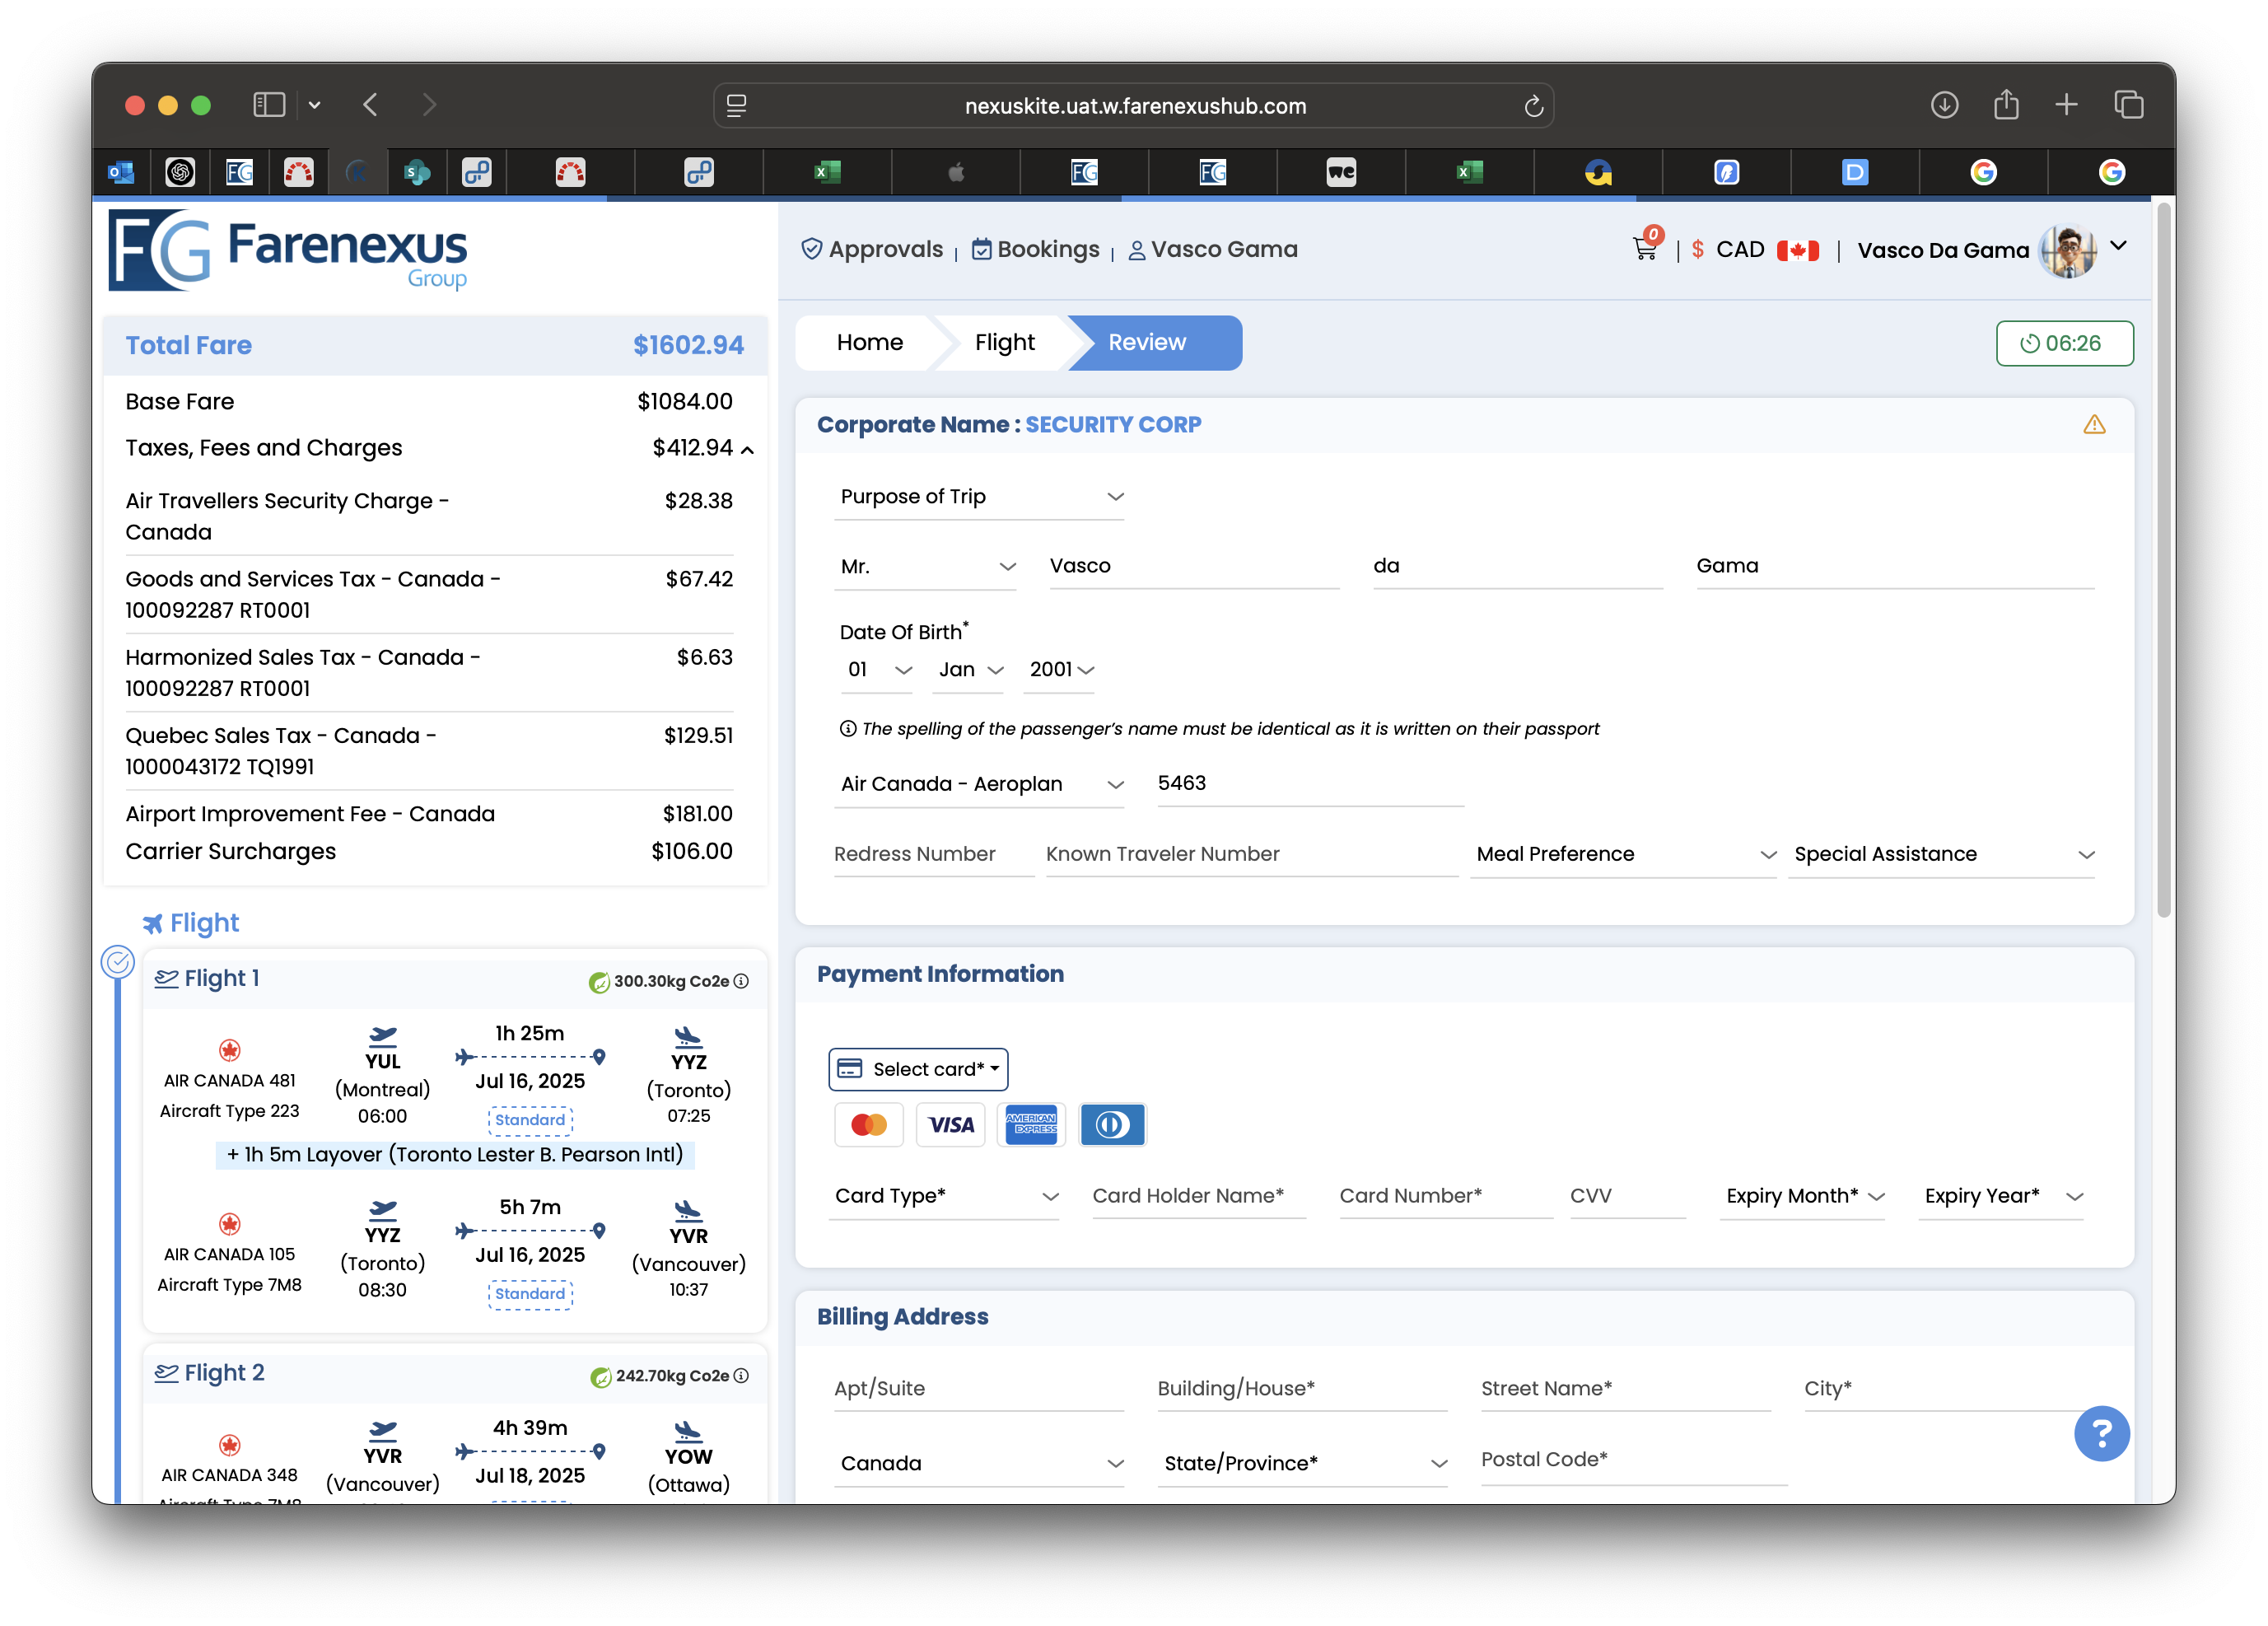The image size is (2268, 1626).
Task: Open Meal Preference dropdown
Action: click(1624, 855)
